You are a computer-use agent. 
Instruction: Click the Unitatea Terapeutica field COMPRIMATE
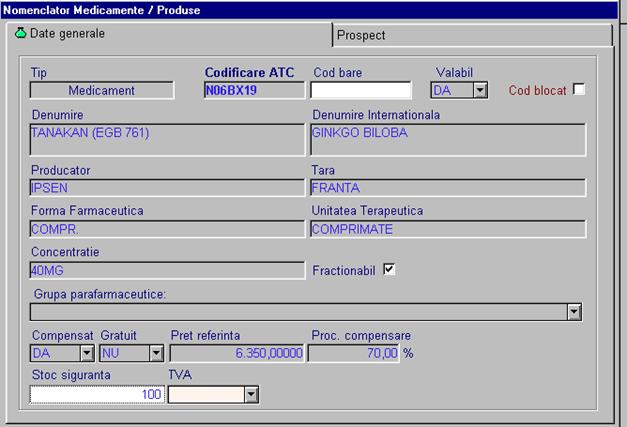pyautogui.click(x=448, y=229)
